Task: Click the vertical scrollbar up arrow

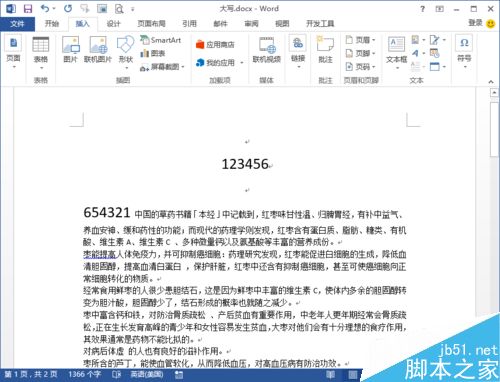Action: [x=494, y=93]
